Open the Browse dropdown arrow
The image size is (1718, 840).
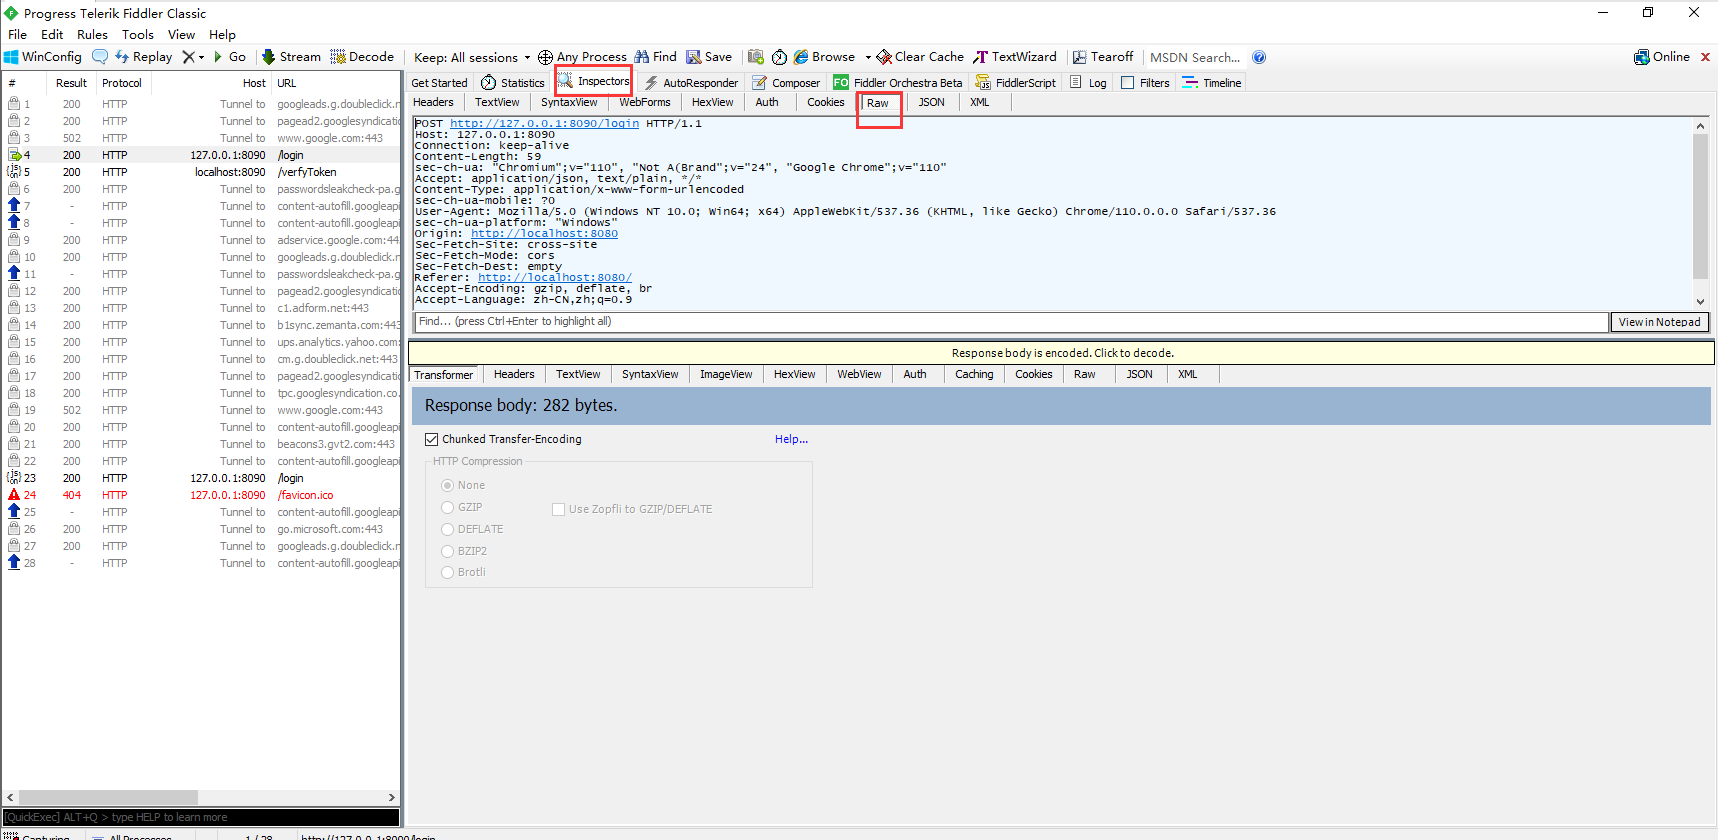coord(868,57)
